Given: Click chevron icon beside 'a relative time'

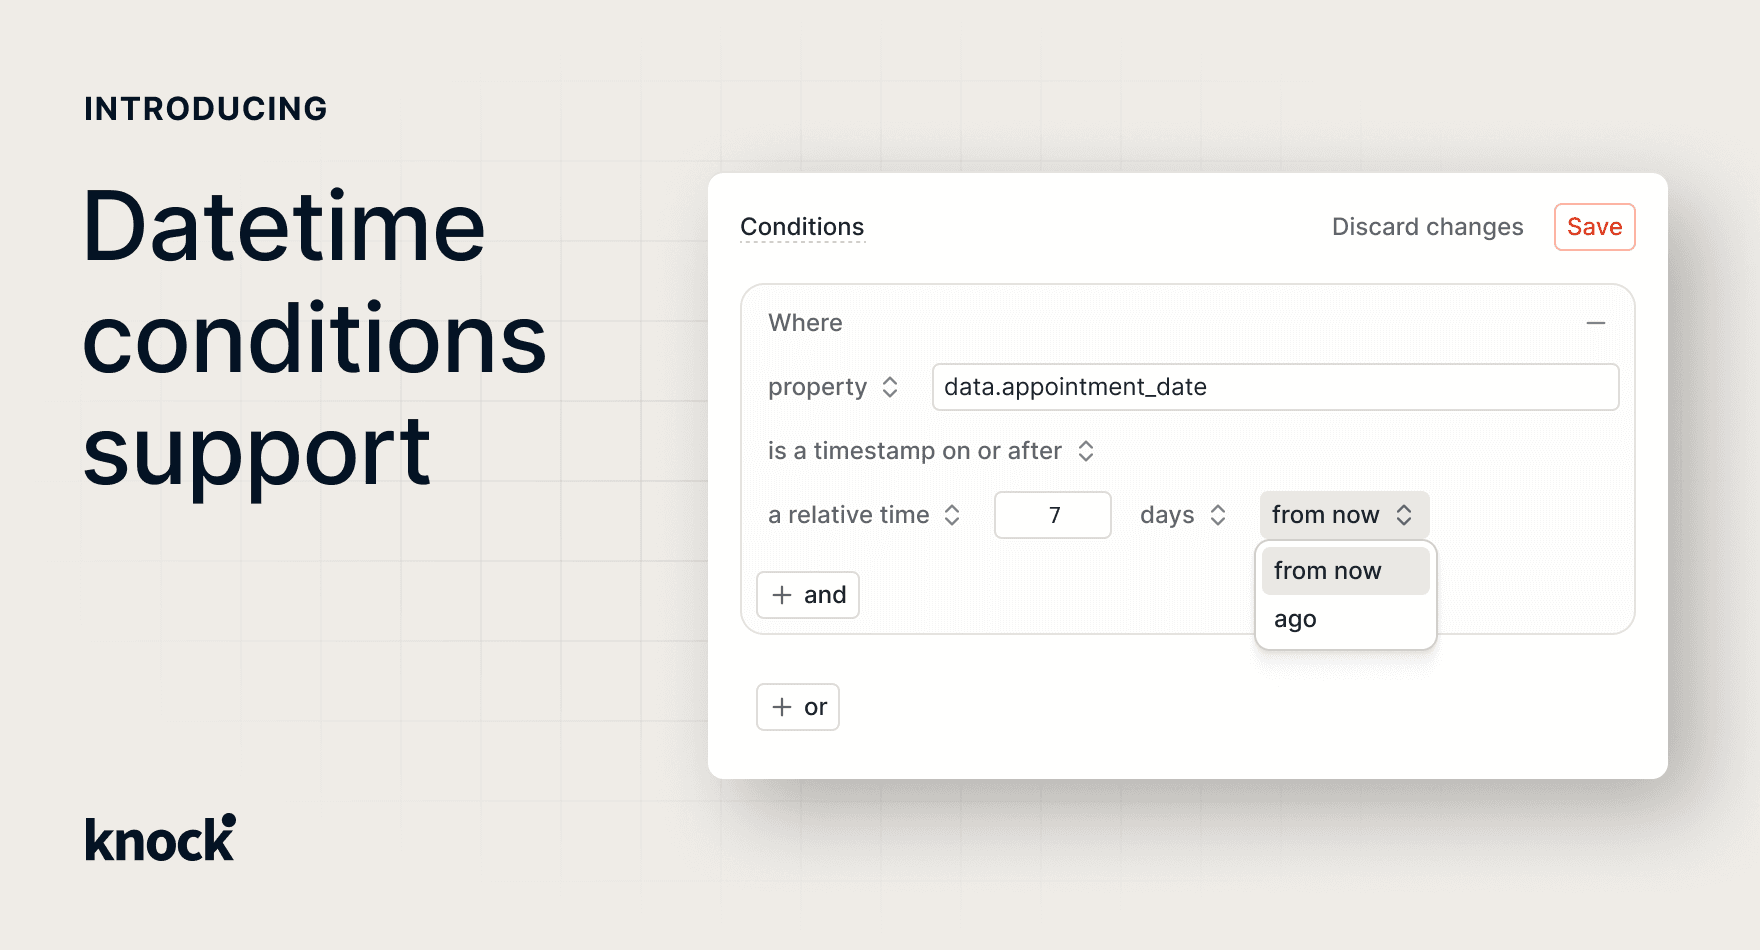Looking at the screenshot, I should click(x=952, y=515).
